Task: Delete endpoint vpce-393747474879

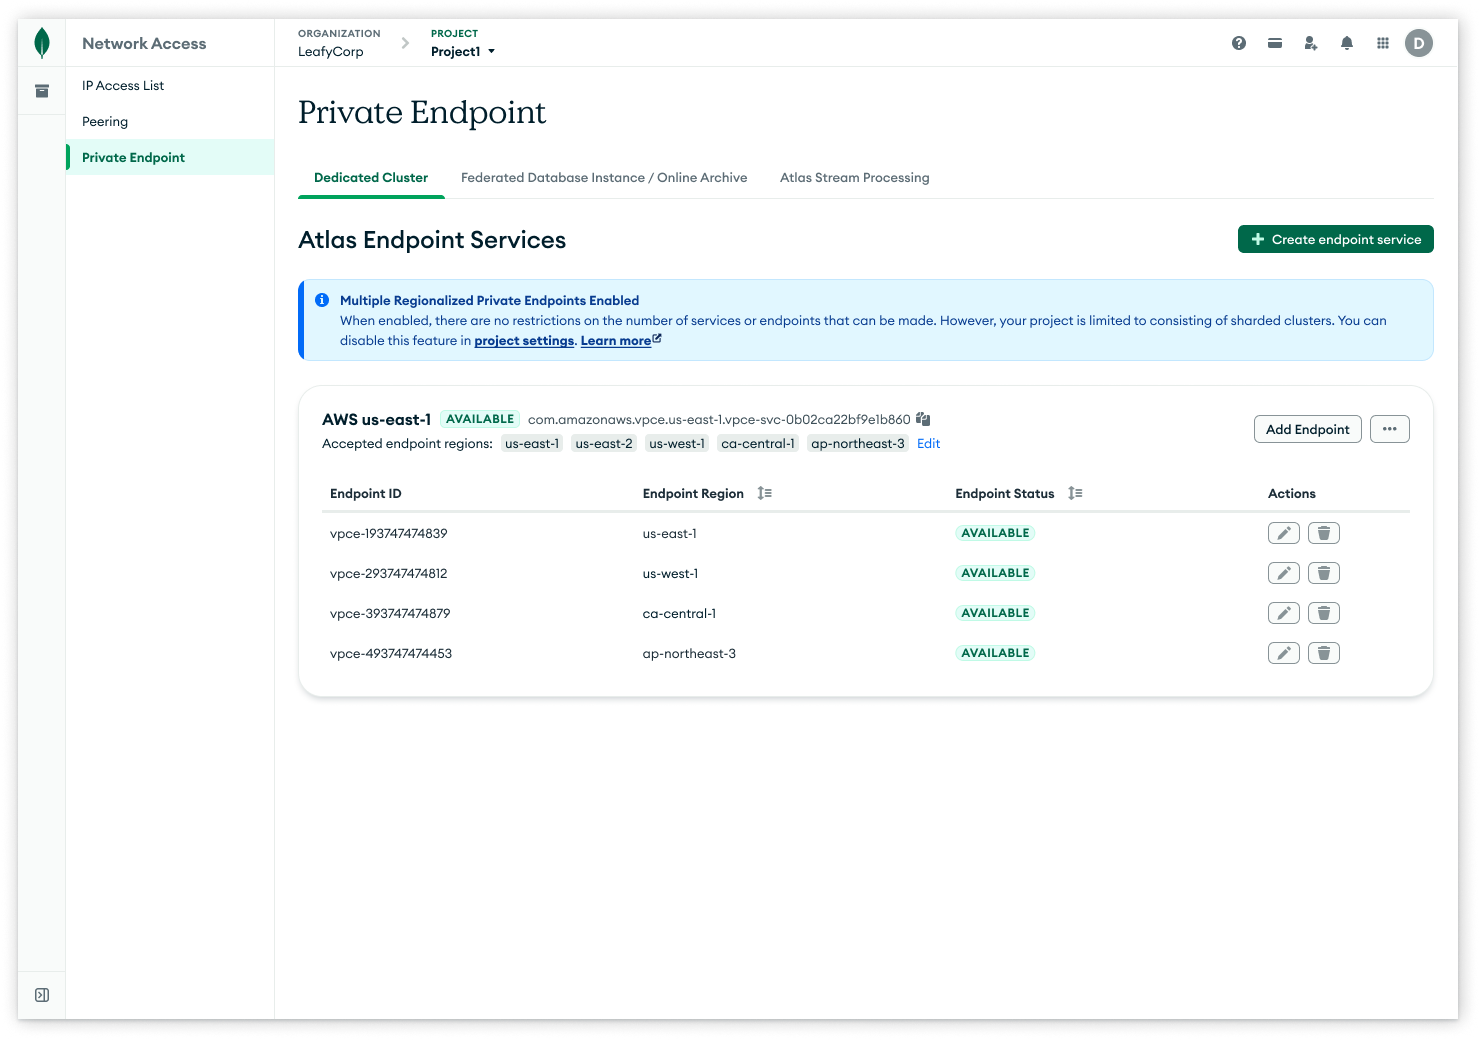Action: point(1324,613)
